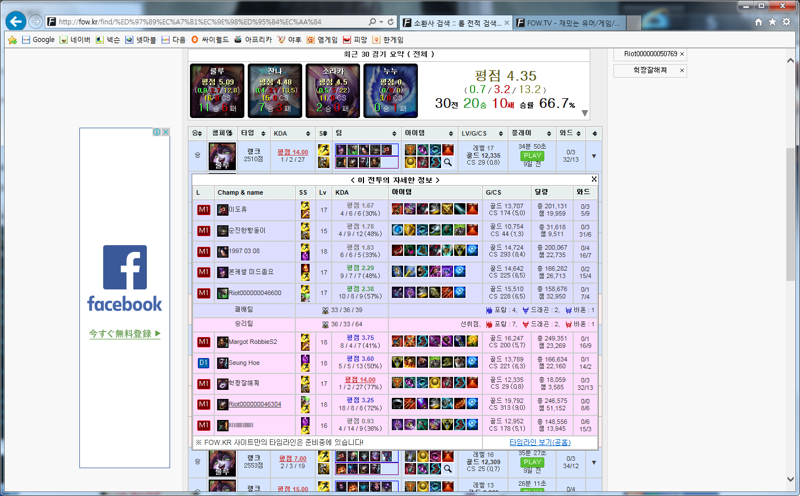
Task: Expand the 2553점 match row arrow
Action: pos(594,463)
